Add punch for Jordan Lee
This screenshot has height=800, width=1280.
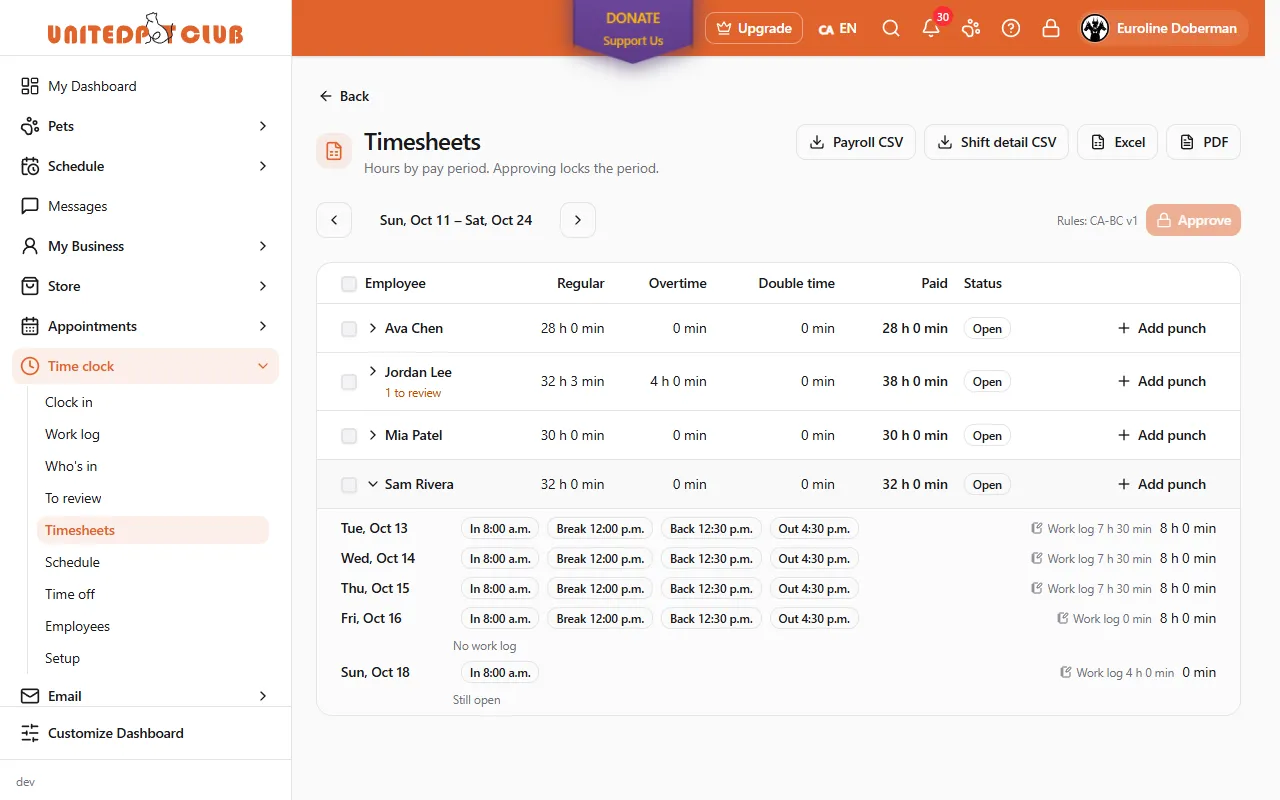pos(1161,381)
